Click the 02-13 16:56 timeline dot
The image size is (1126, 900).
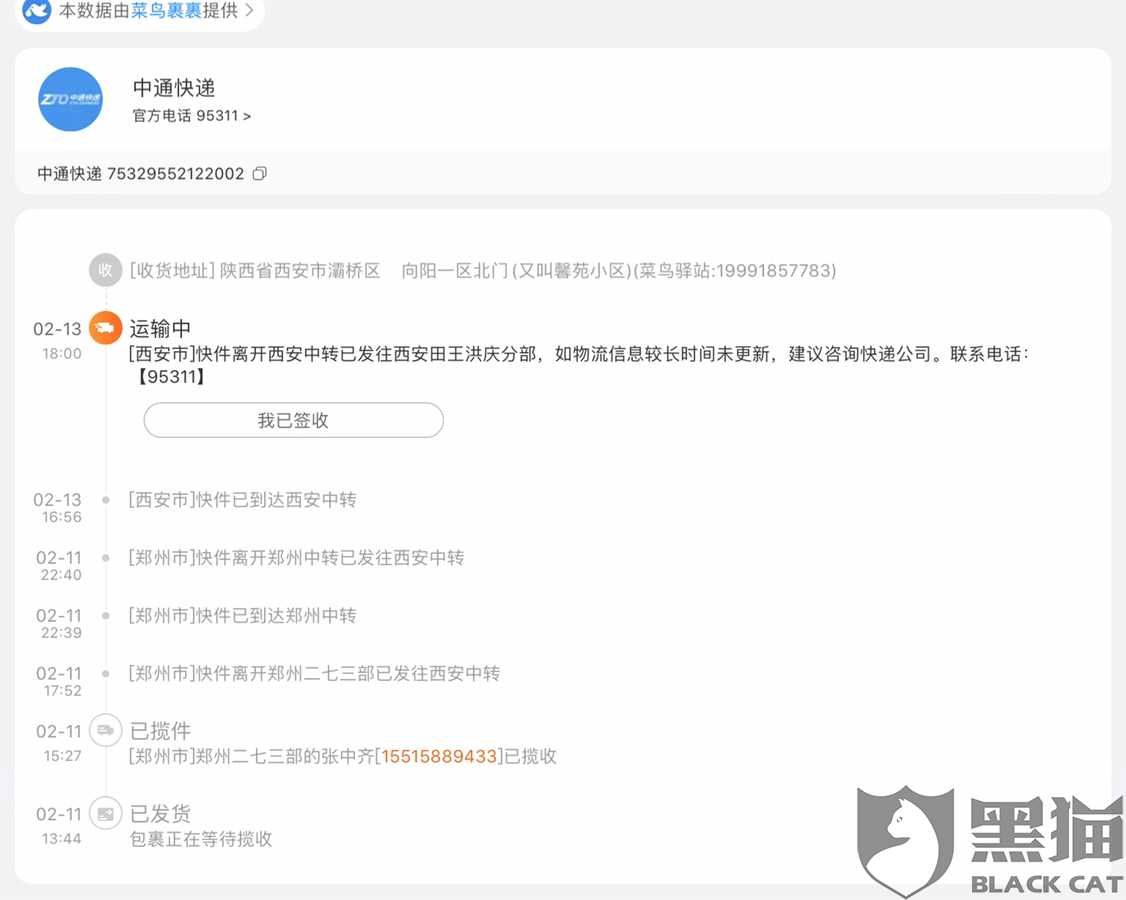point(106,500)
